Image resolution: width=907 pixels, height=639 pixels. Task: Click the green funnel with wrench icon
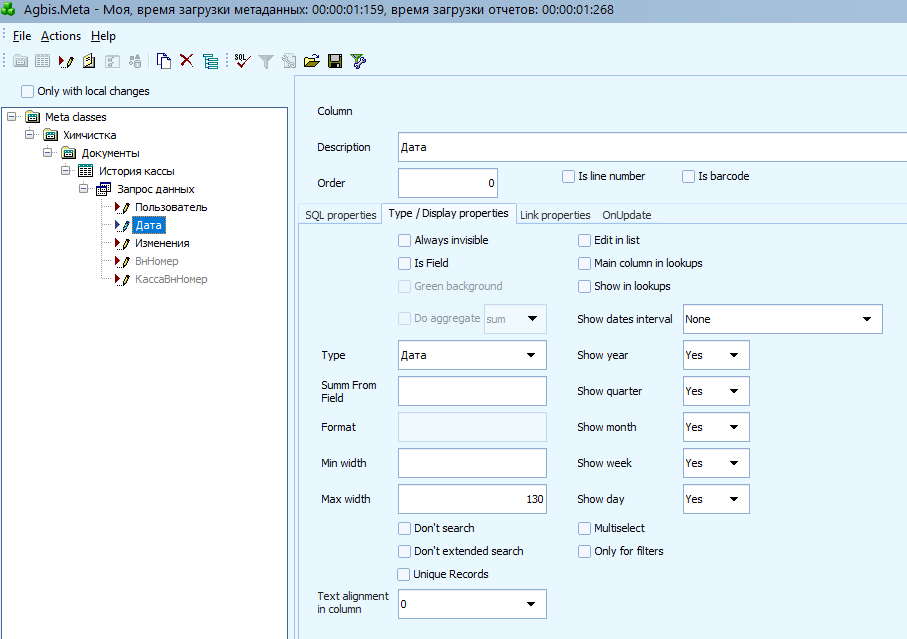pyautogui.click(x=358, y=61)
